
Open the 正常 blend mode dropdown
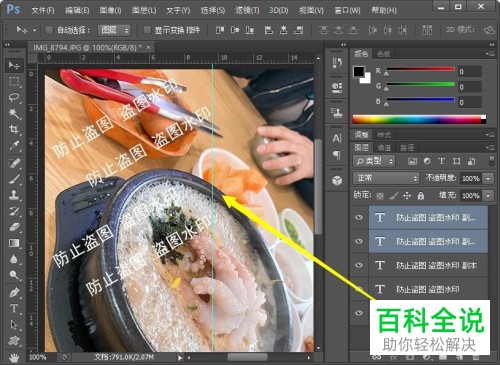click(386, 178)
